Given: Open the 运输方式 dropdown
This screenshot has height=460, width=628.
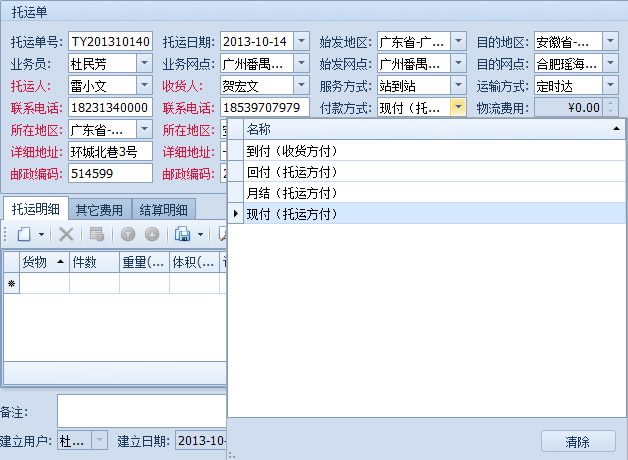Looking at the screenshot, I should click(611, 86).
